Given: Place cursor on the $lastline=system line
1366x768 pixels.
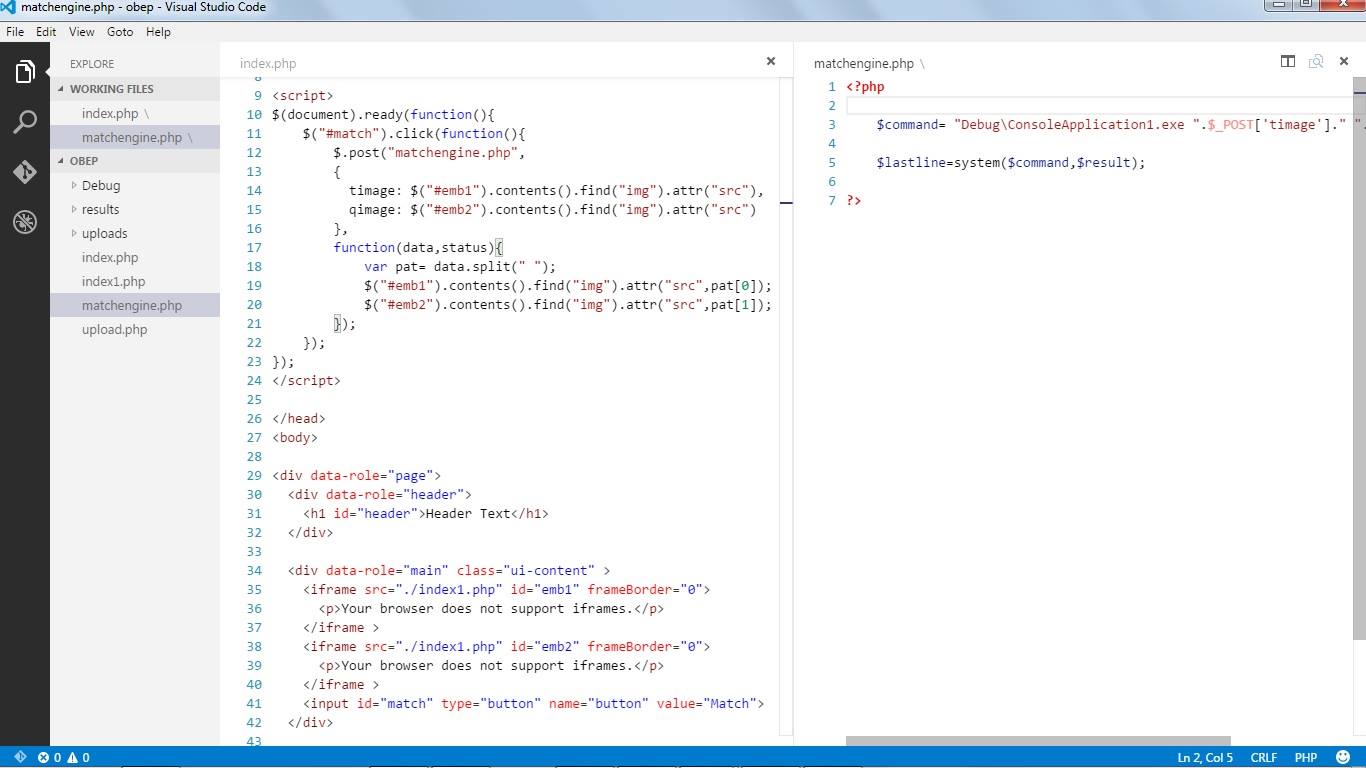Looking at the screenshot, I should tap(1010, 162).
